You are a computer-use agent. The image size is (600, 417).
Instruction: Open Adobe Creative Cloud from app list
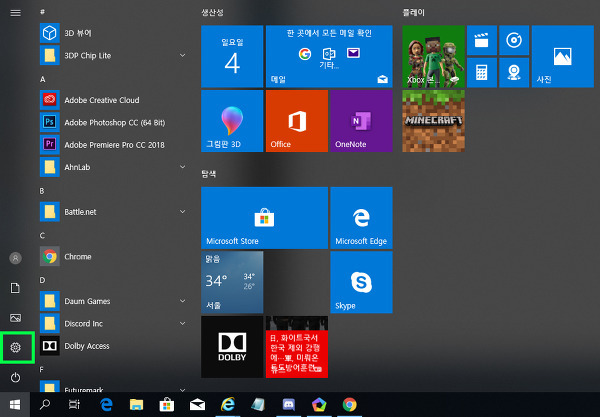point(112,100)
